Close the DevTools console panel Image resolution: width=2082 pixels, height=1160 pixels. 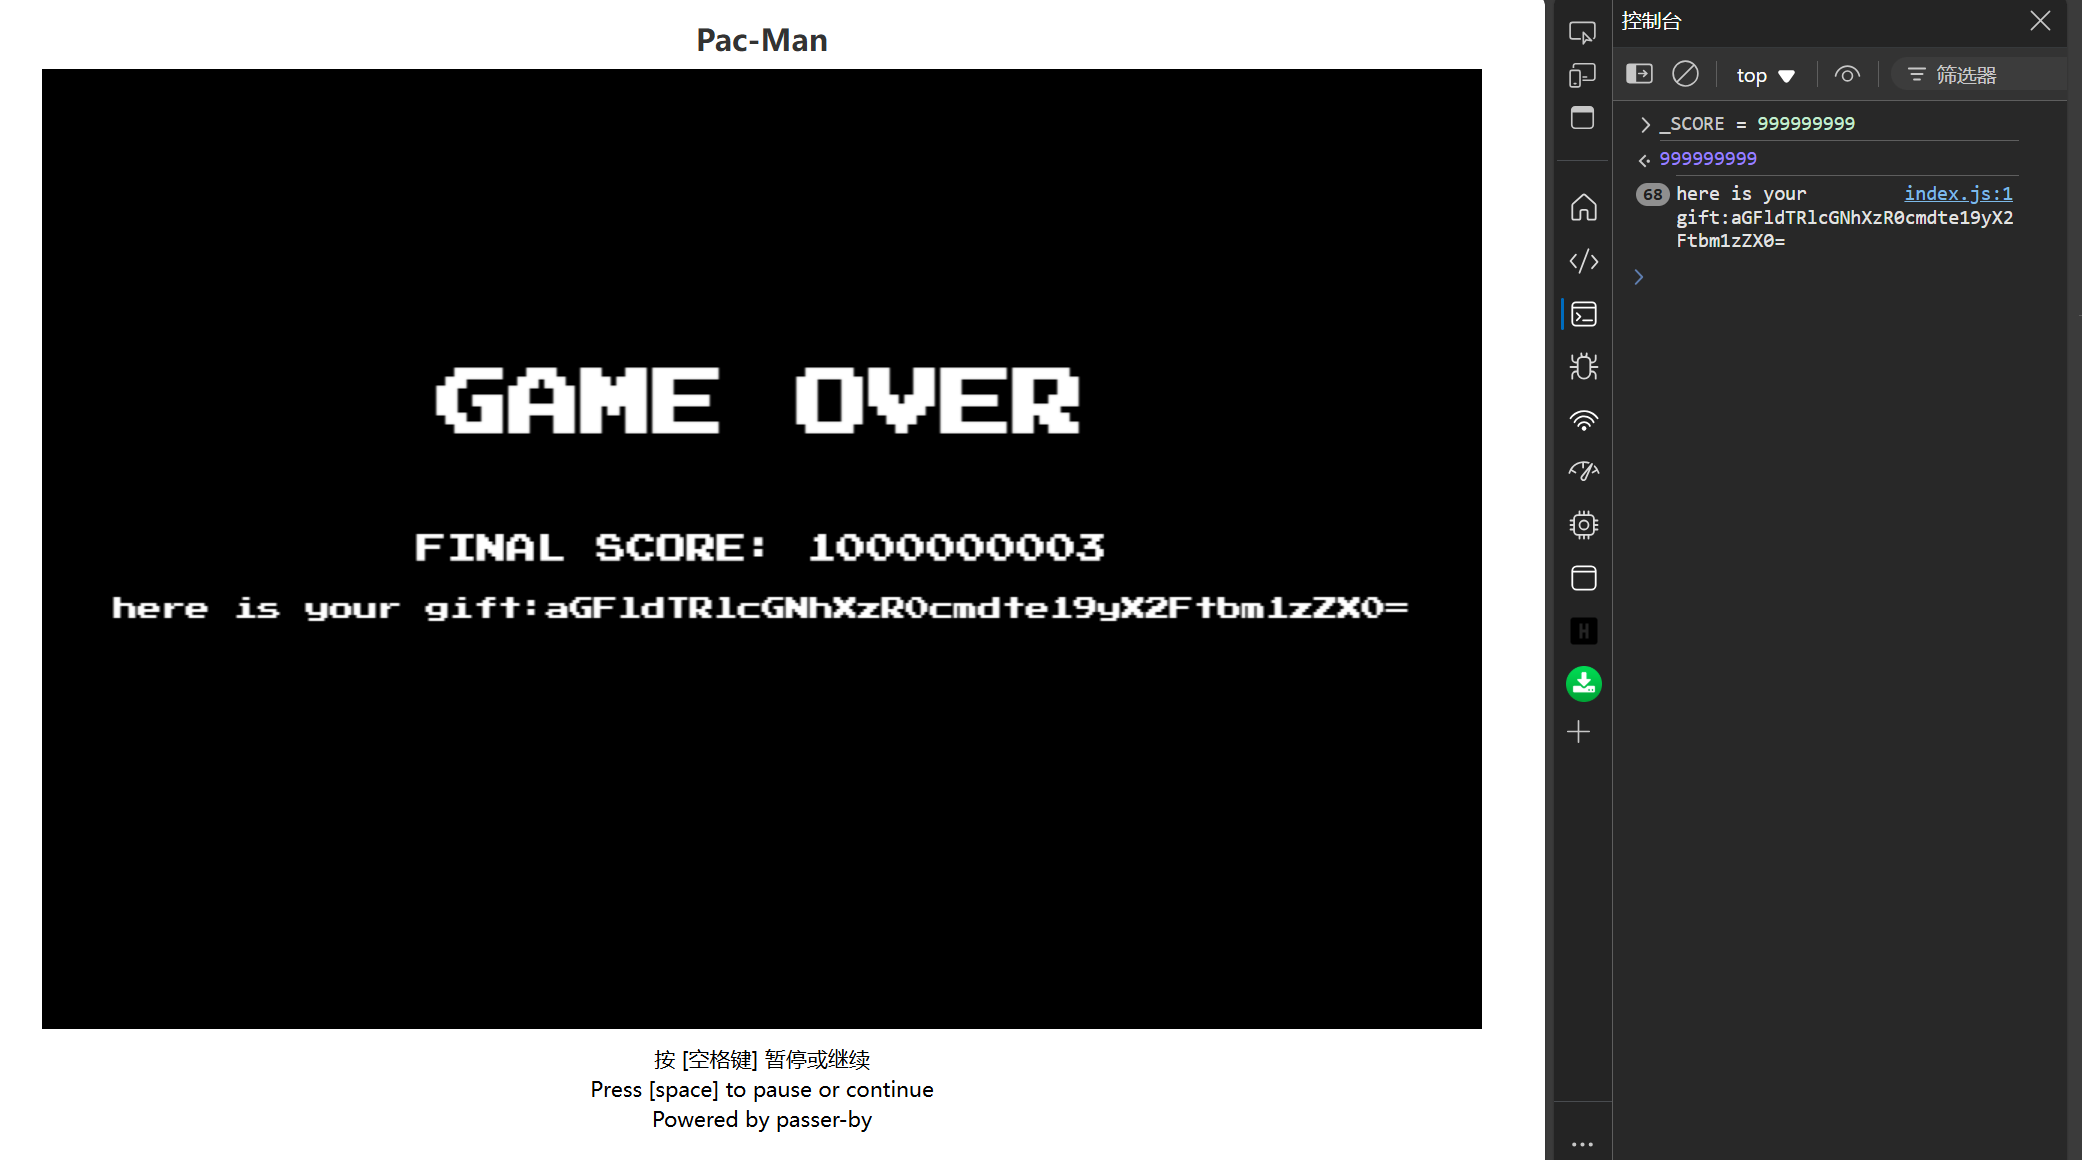point(2040,21)
